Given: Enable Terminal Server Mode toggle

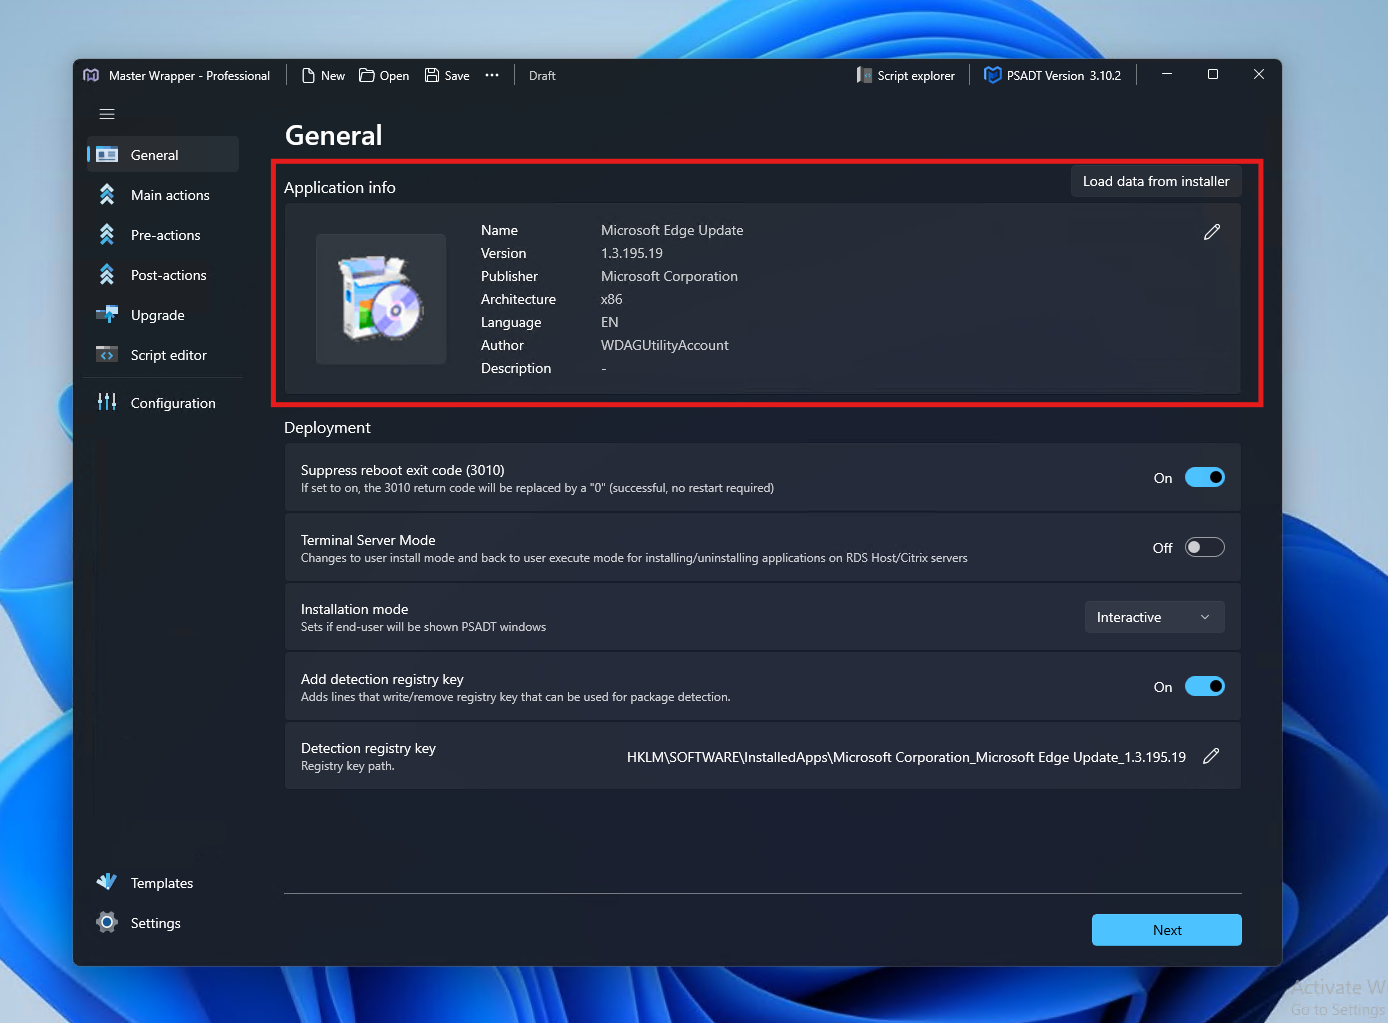Looking at the screenshot, I should (1205, 547).
